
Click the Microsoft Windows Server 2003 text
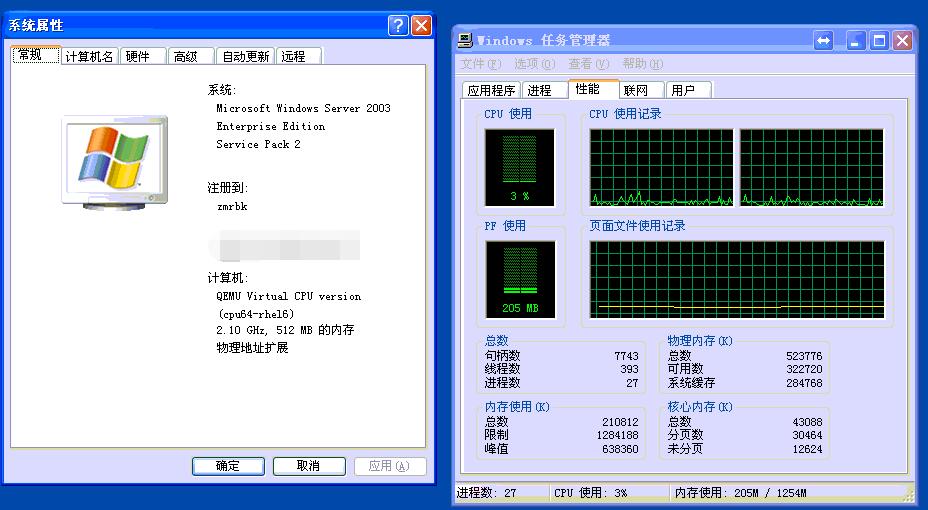click(x=303, y=108)
